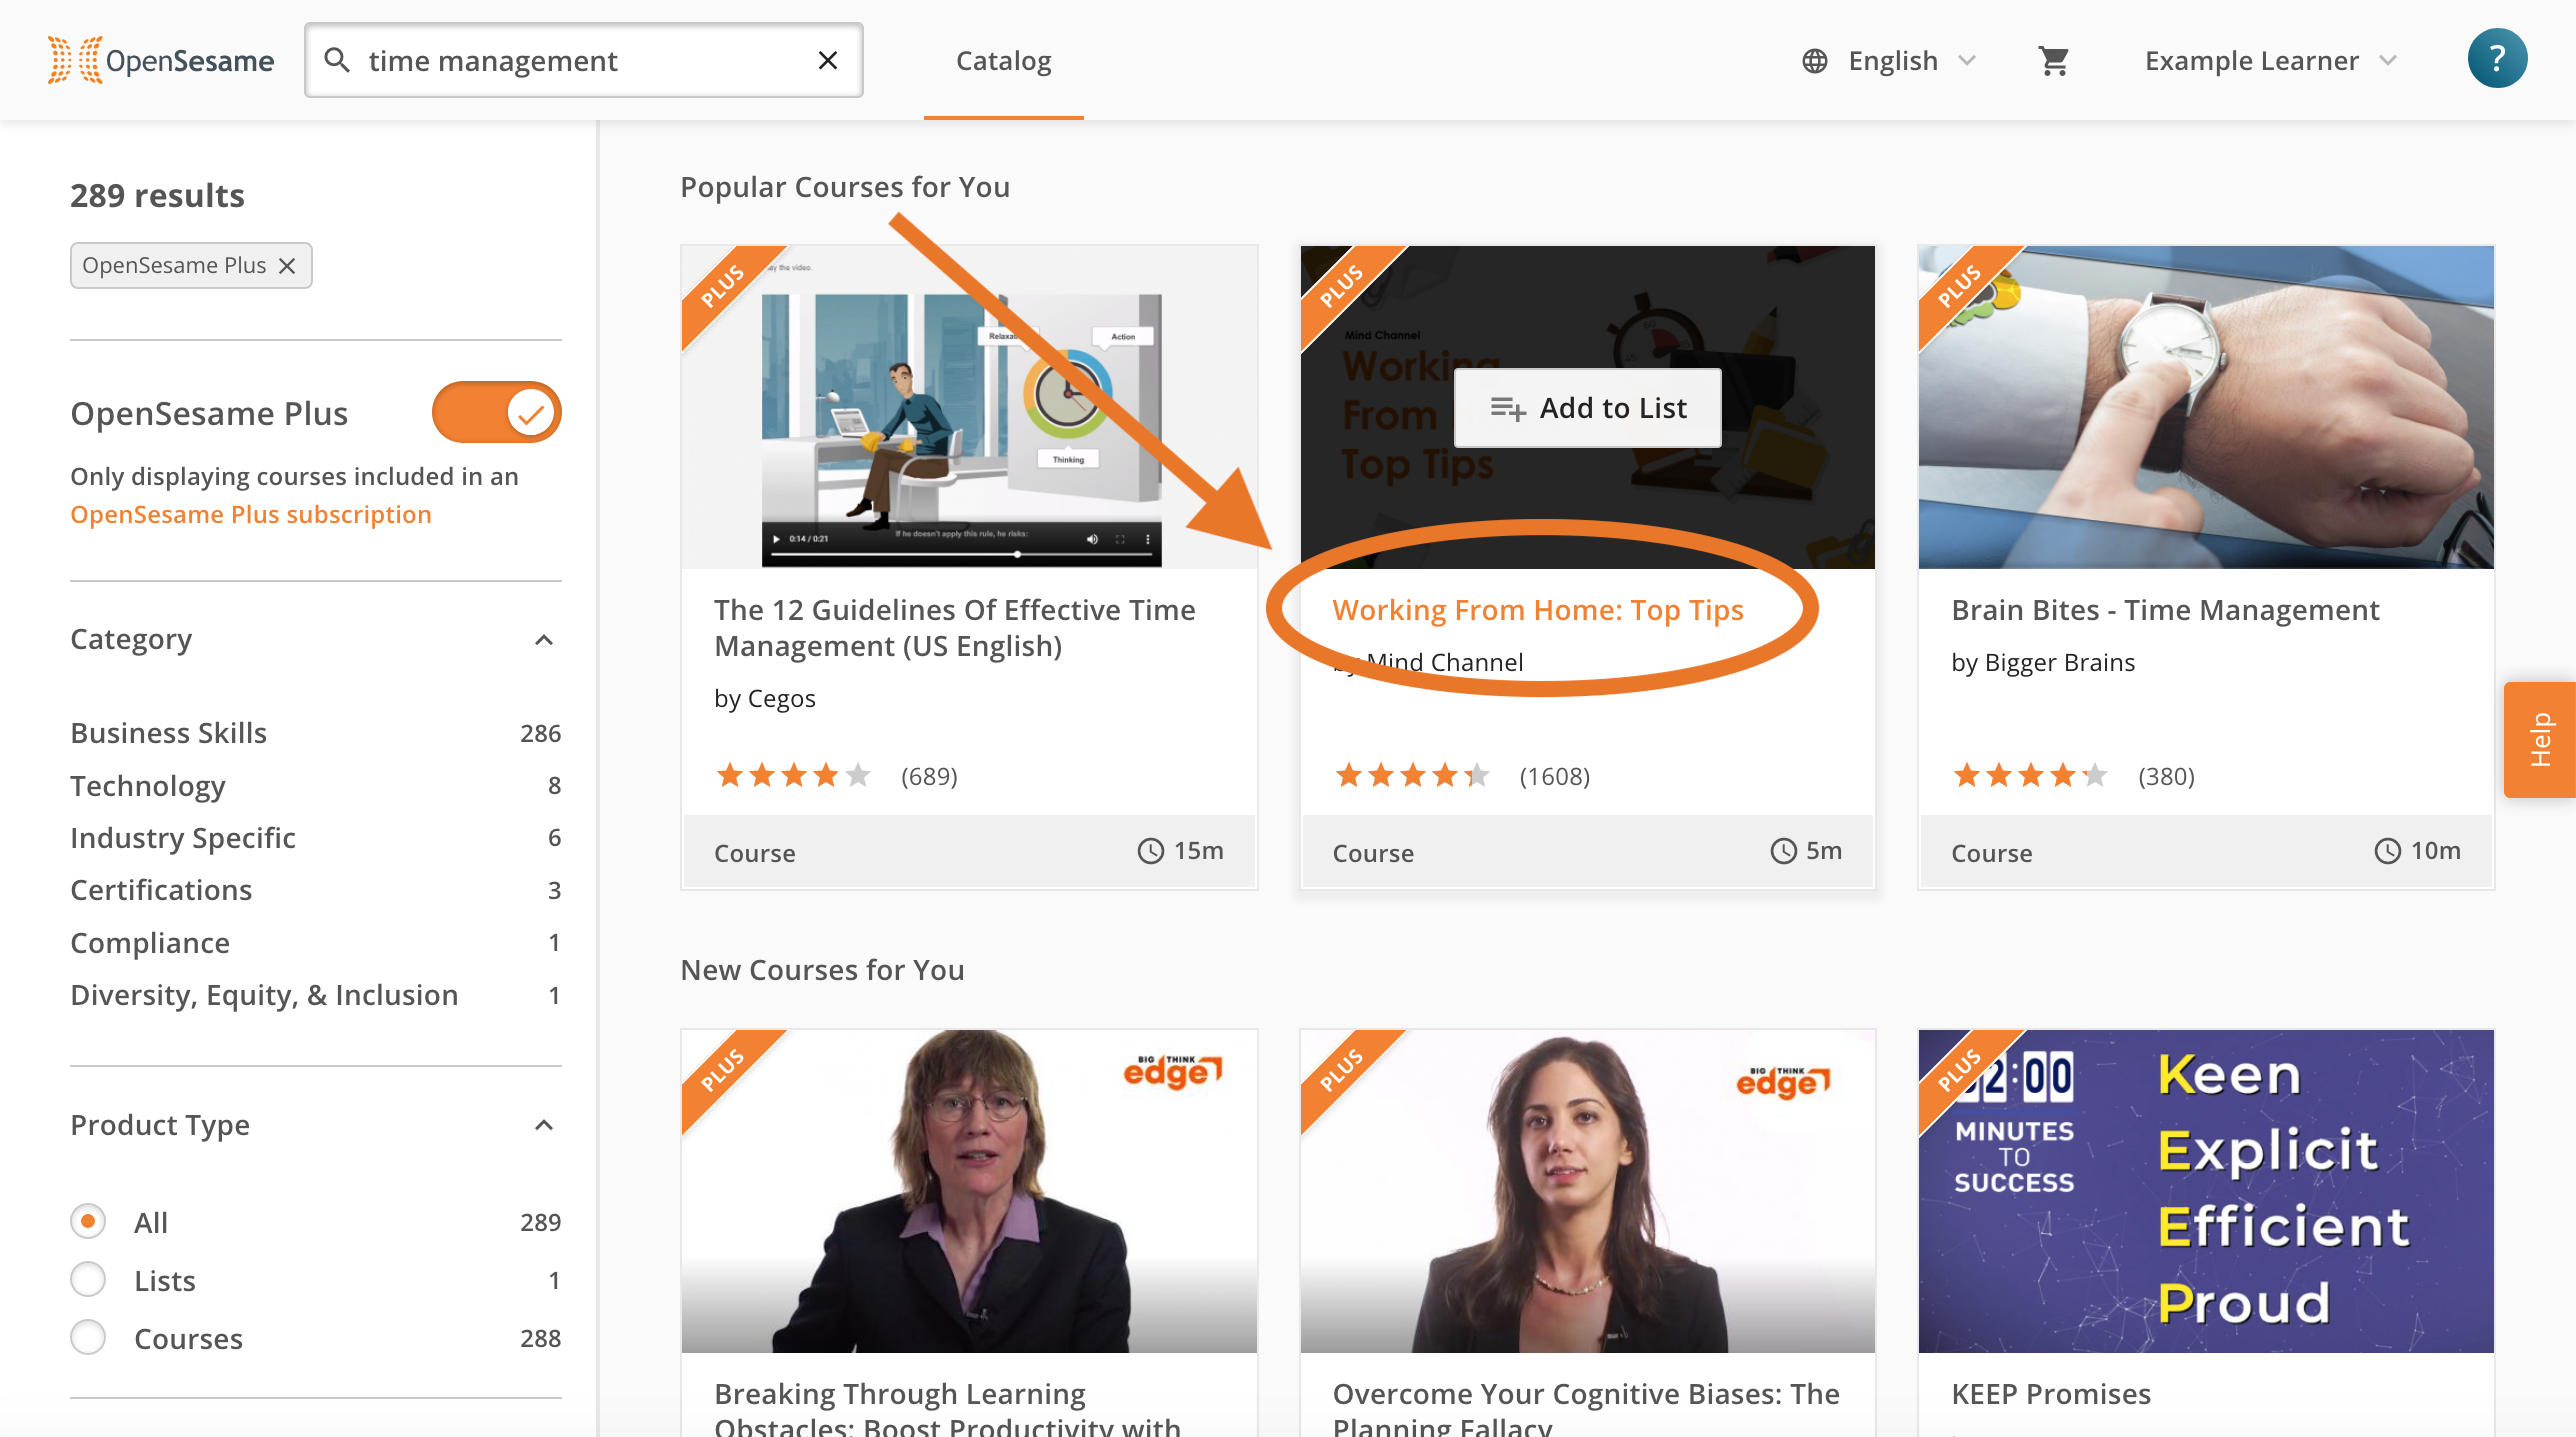This screenshot has width=2576, height=1437.
Task: Remove the OpenSesame Plus filter chip
Action: (287, 266)
